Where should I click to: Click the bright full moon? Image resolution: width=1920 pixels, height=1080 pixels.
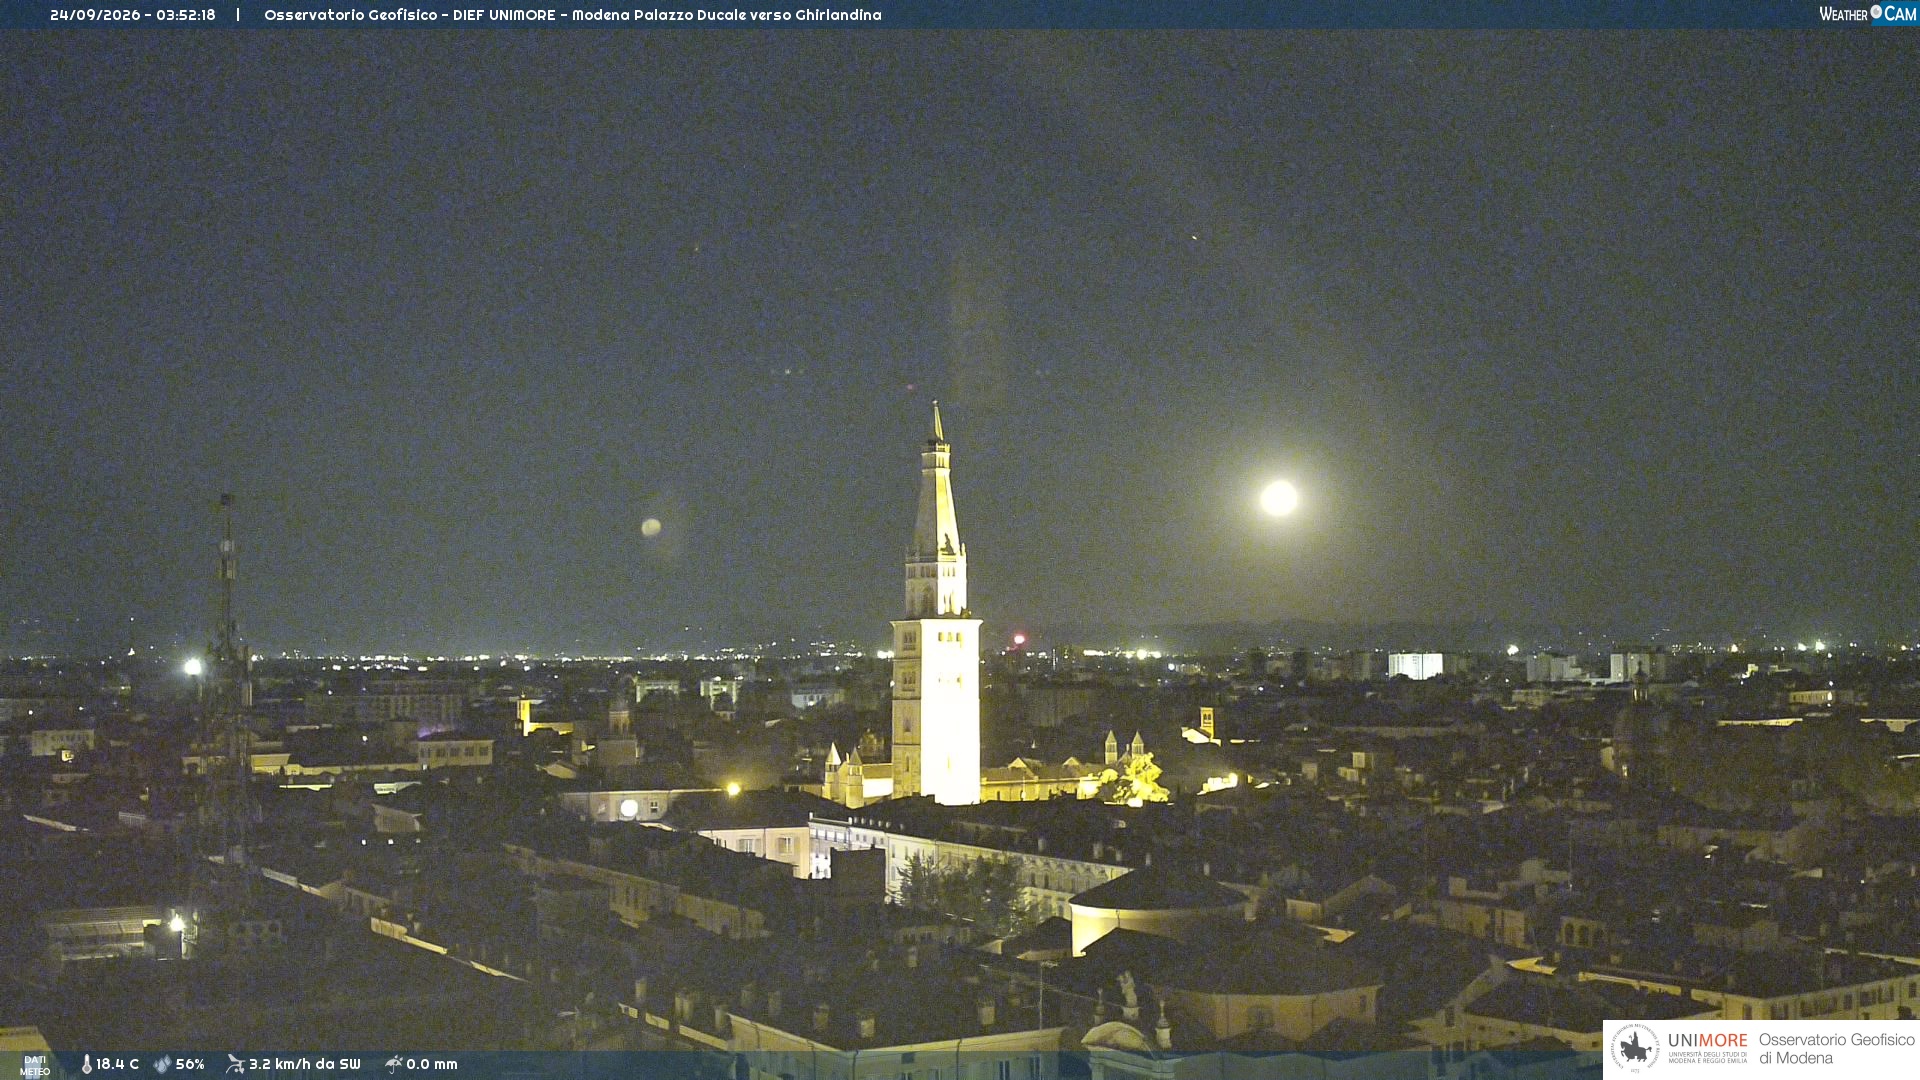click(x=1278, y=498)
